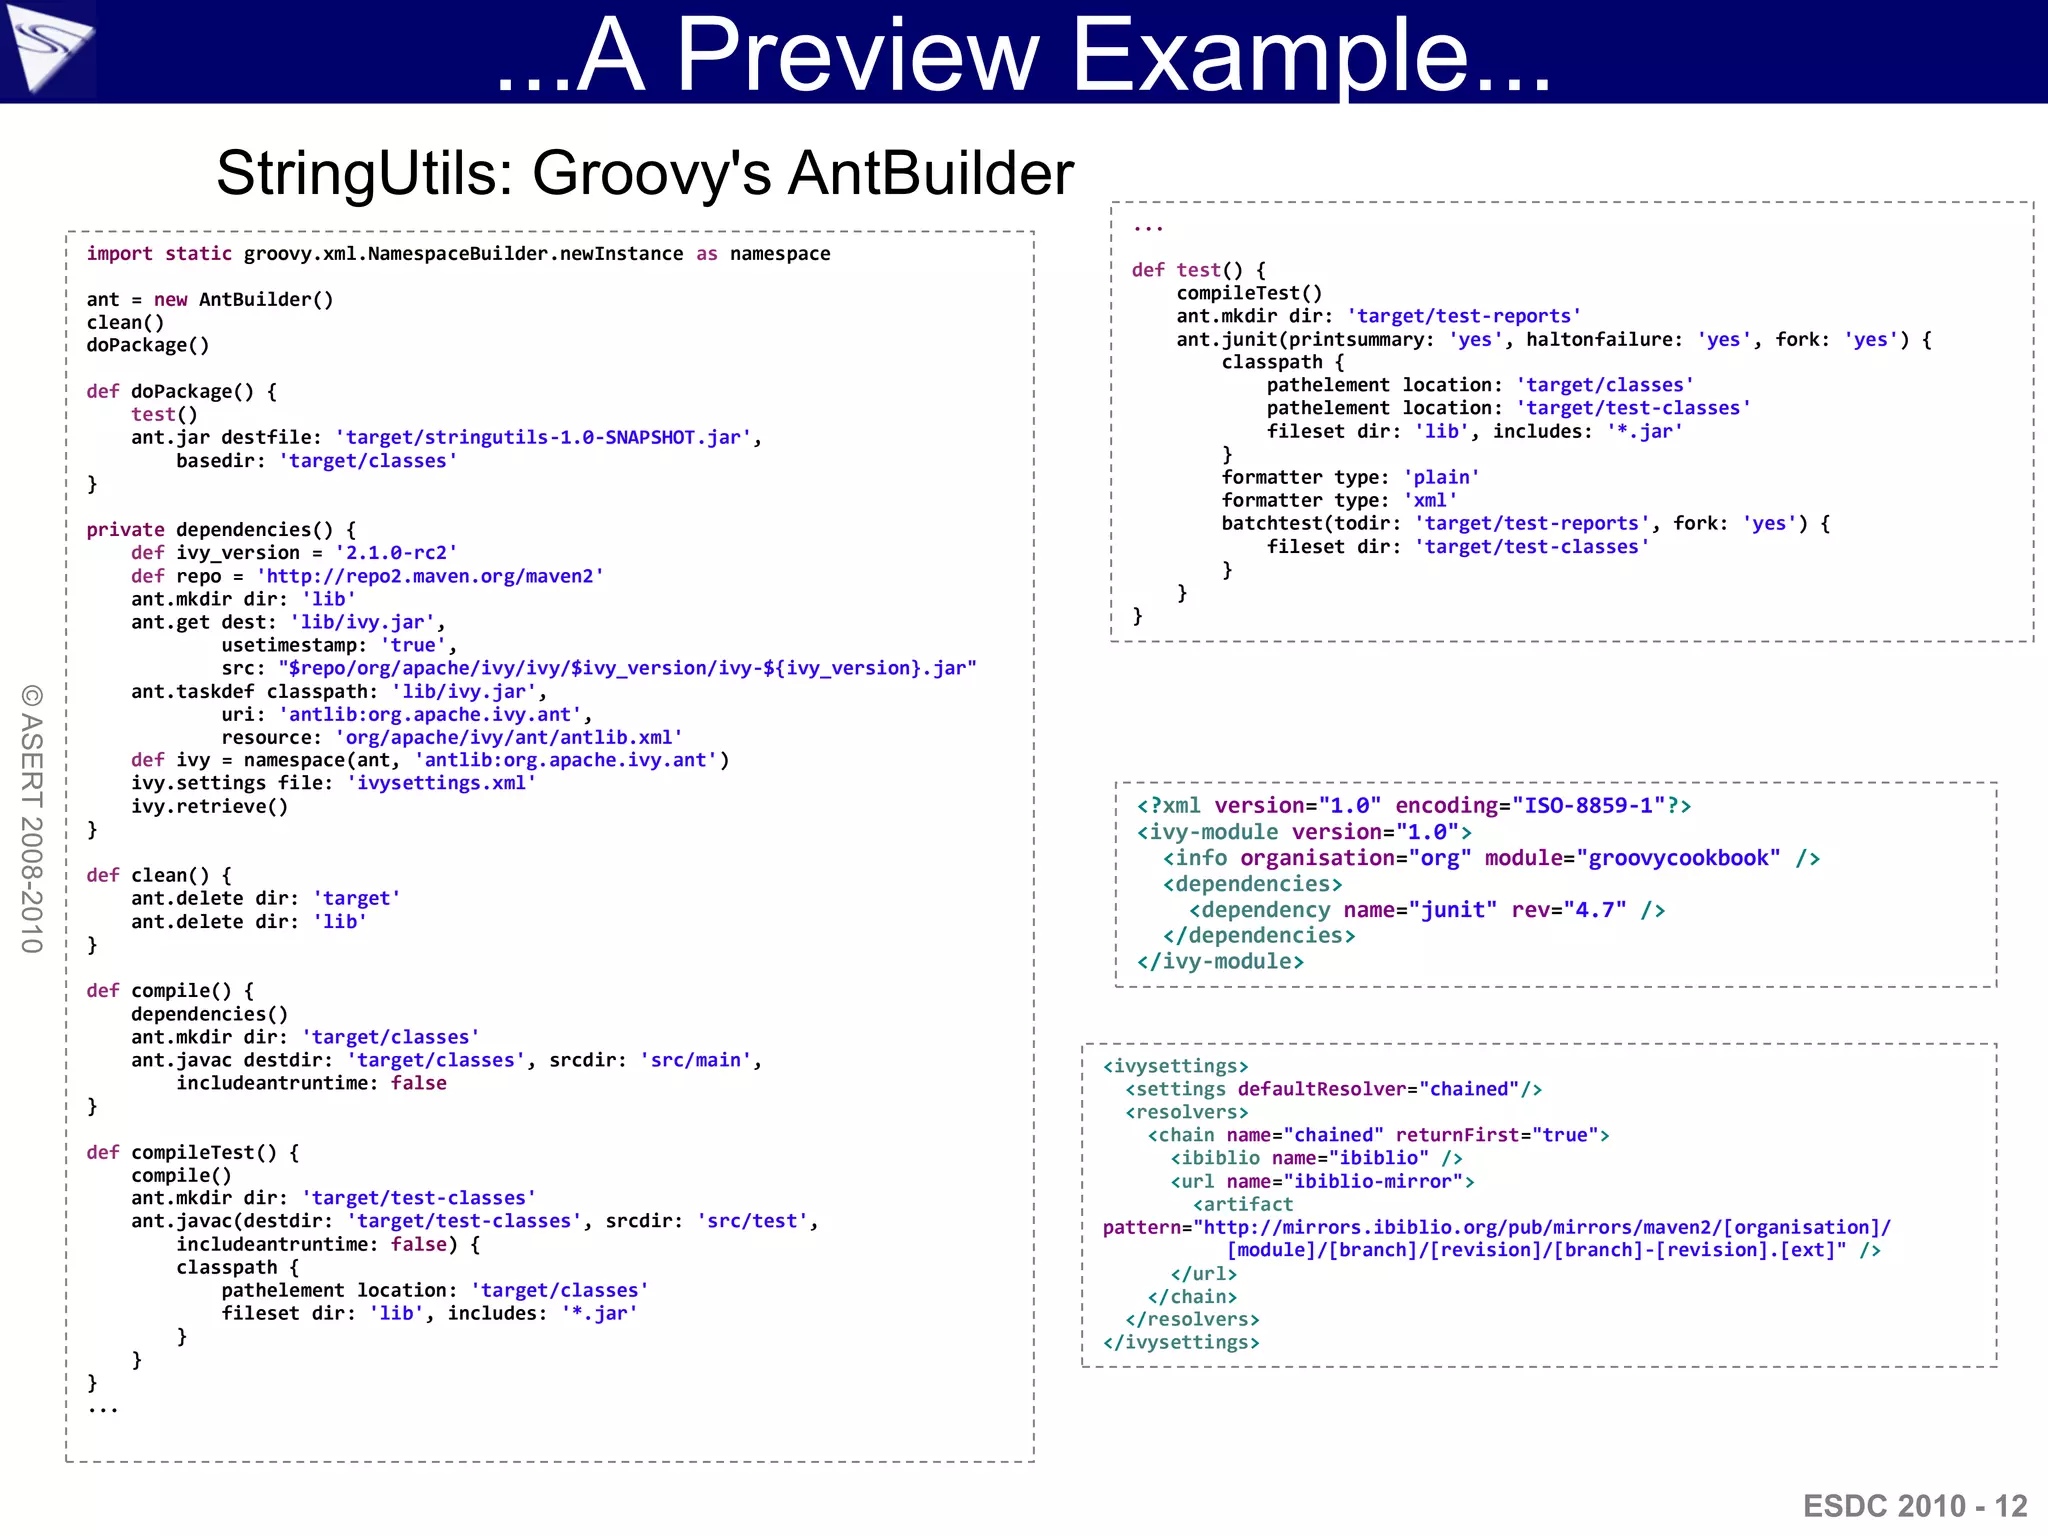Click '<chain name="chained" returnFirst="true">' line
The image size is (2048, 1536).
pos(1379,1135)
